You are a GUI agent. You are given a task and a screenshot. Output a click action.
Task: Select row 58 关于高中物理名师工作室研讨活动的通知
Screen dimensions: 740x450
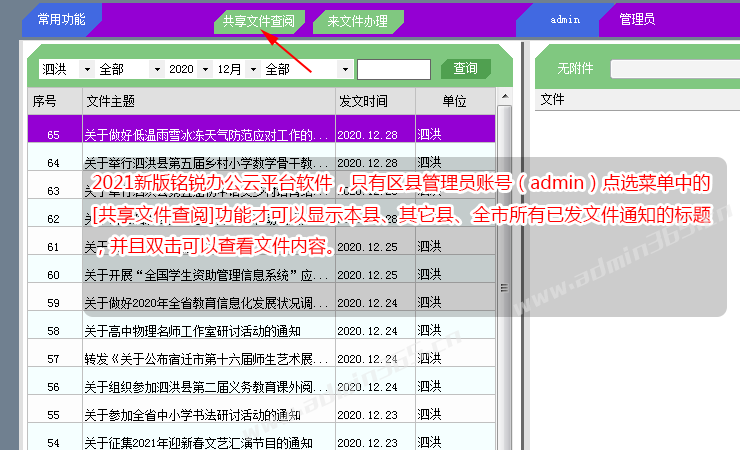point(261,325)
